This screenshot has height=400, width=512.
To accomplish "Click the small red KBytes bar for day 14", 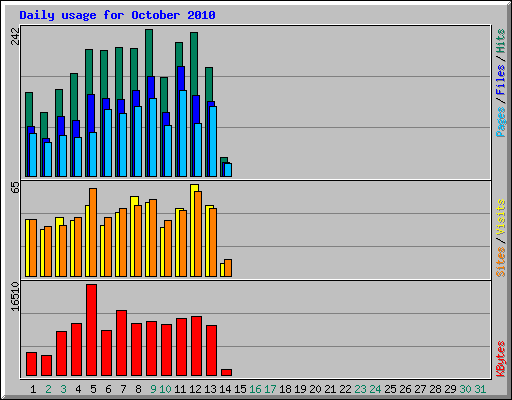I will pyautogui.click(x=227, y=372).
